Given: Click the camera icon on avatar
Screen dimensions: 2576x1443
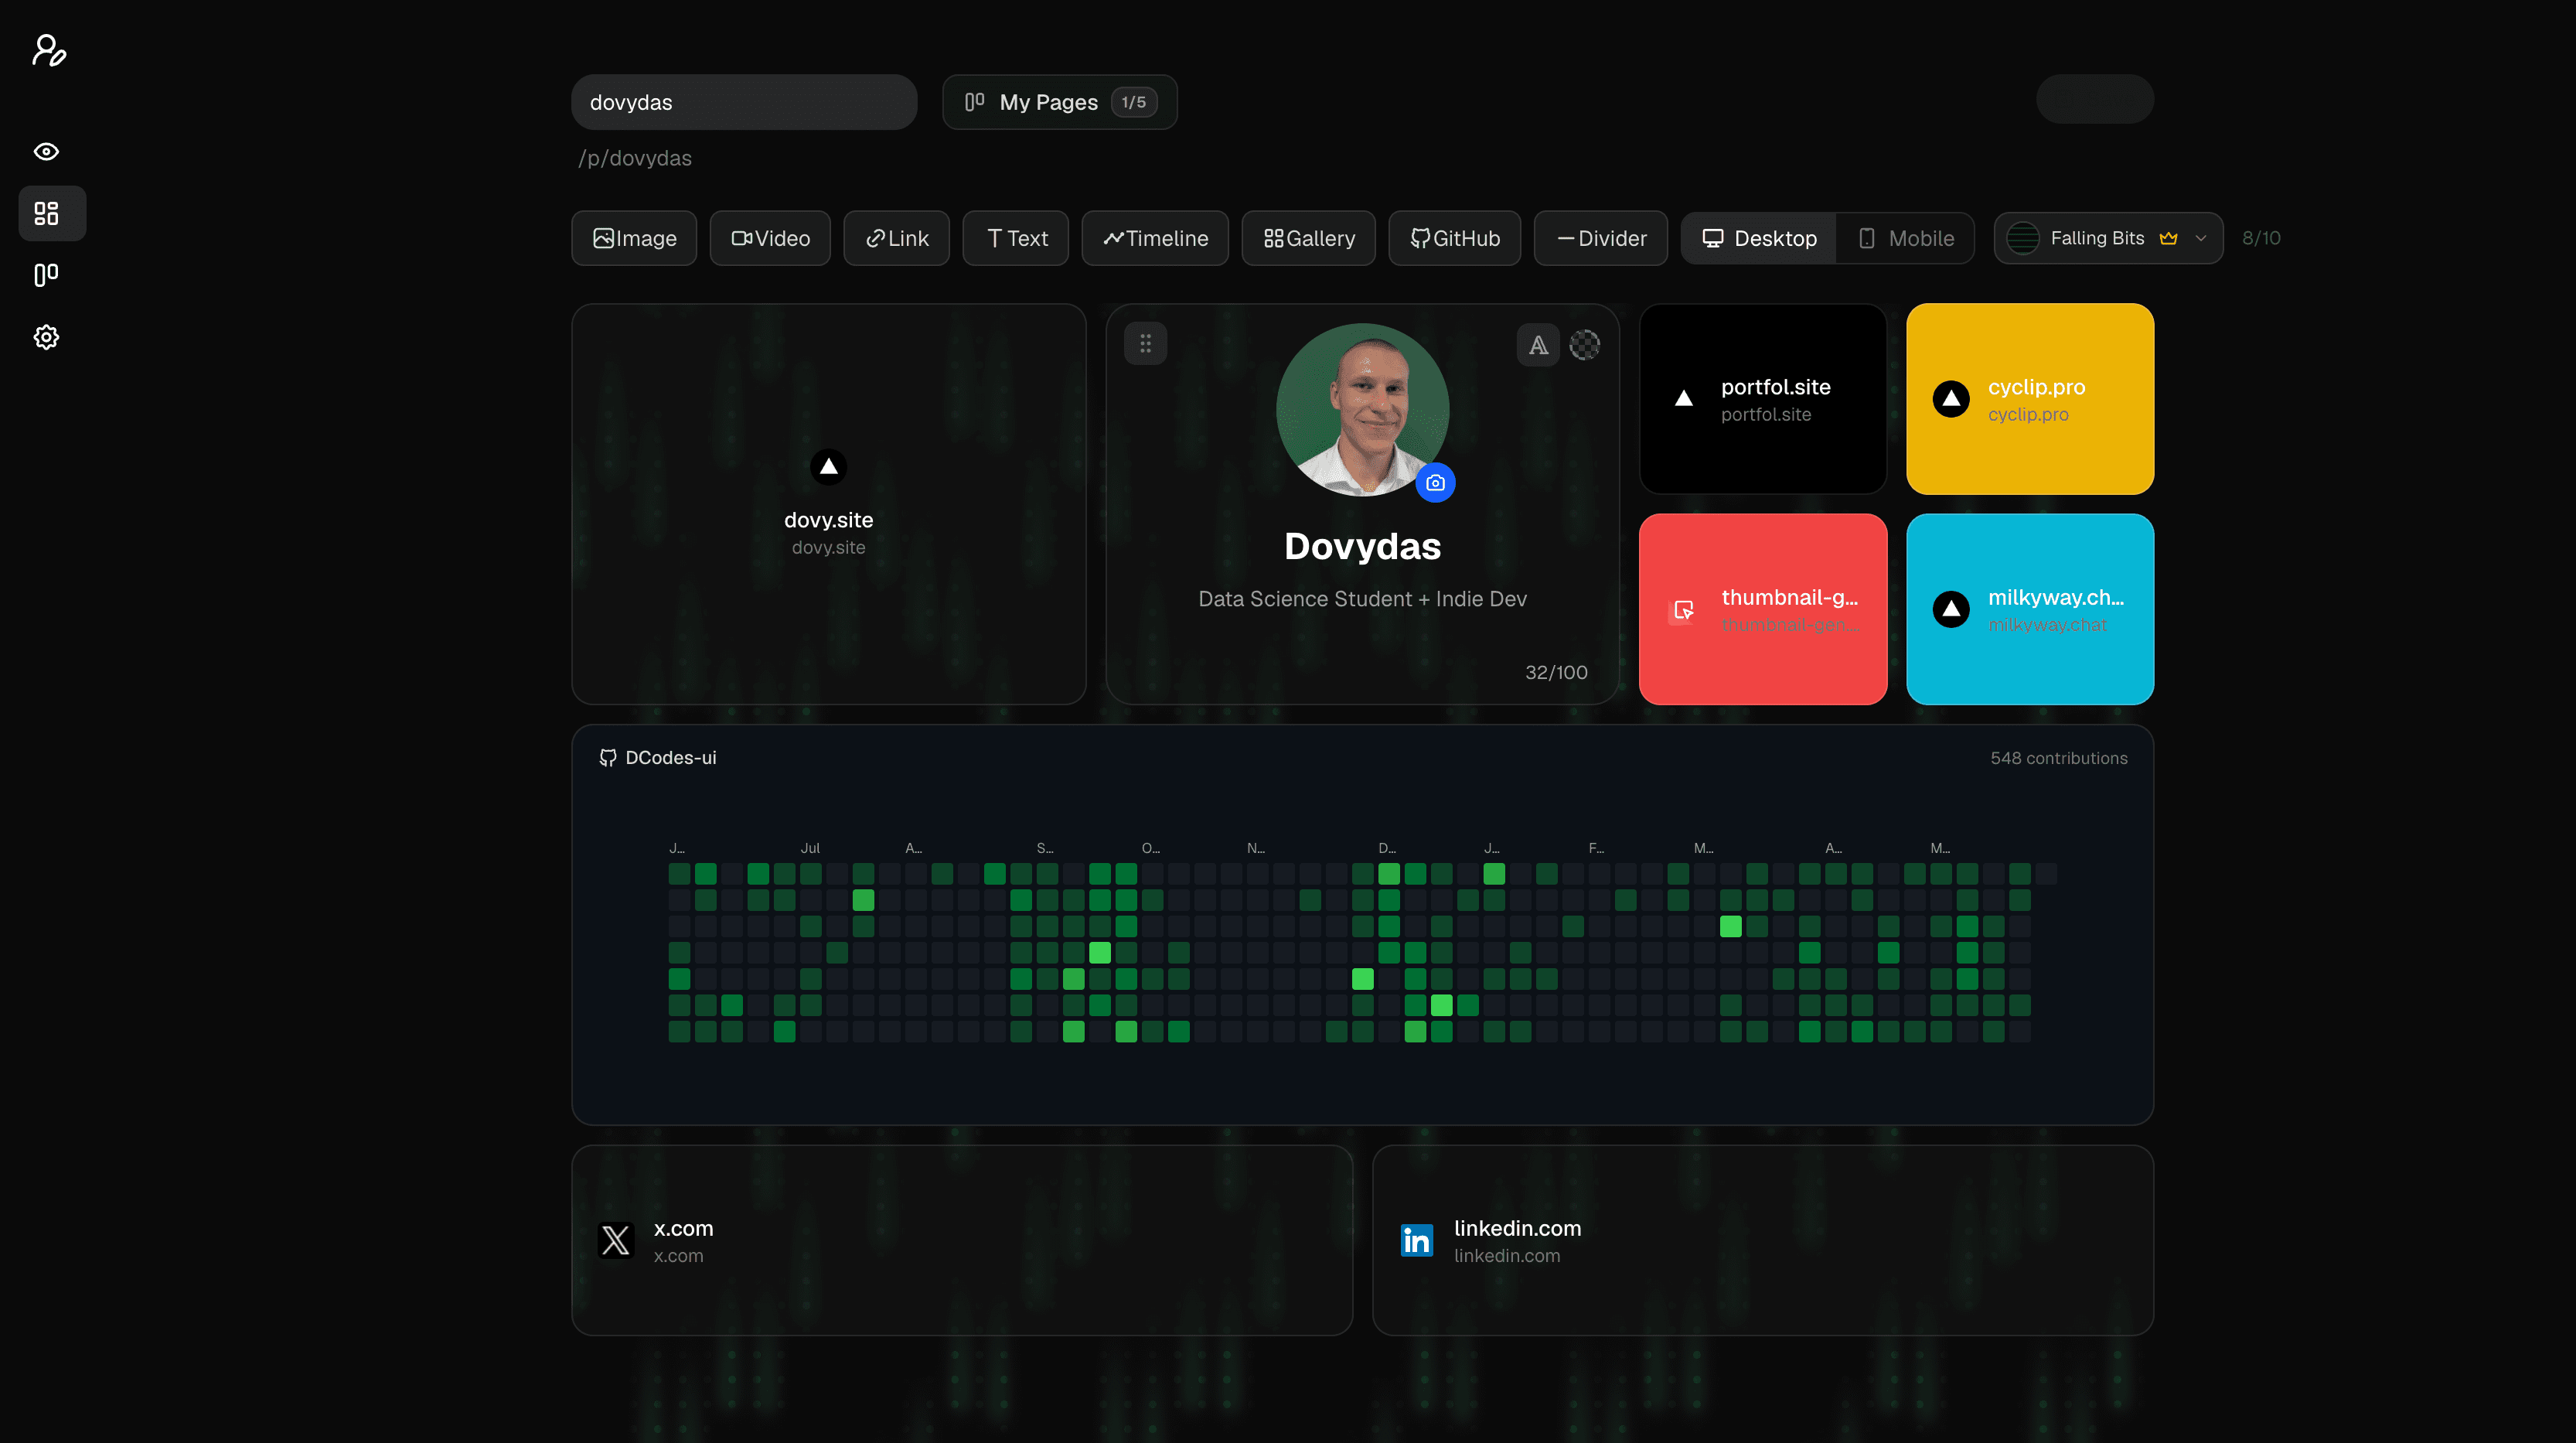Looking at the screenshot, I should pos(1435,483).
